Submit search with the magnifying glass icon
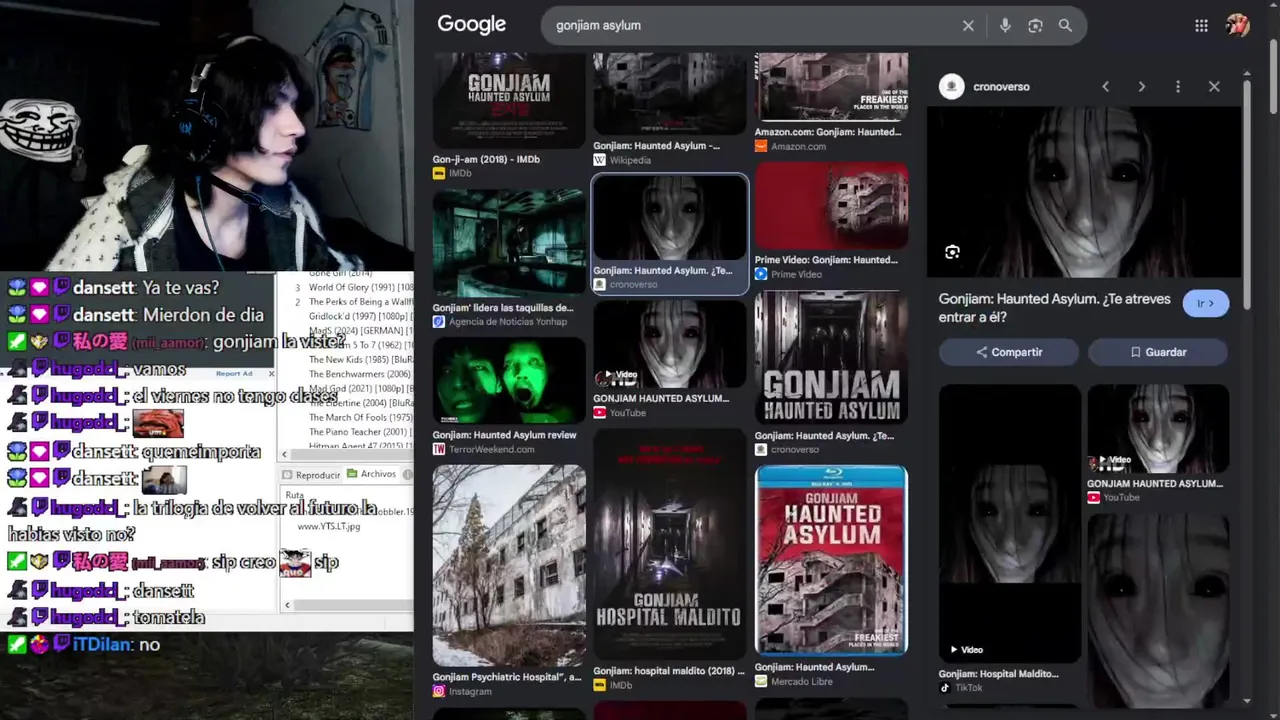The width and height of the screenshot is (1280, 720). click(1065, 26)
